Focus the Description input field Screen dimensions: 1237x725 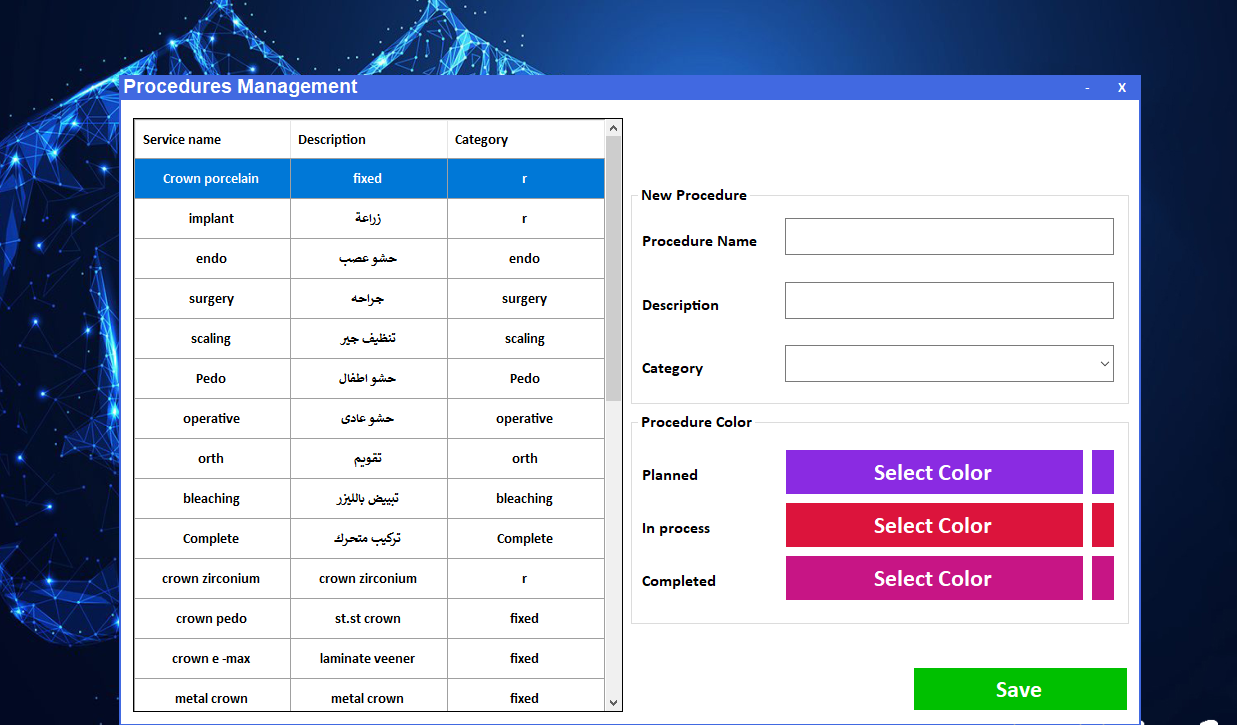(949, 300)
